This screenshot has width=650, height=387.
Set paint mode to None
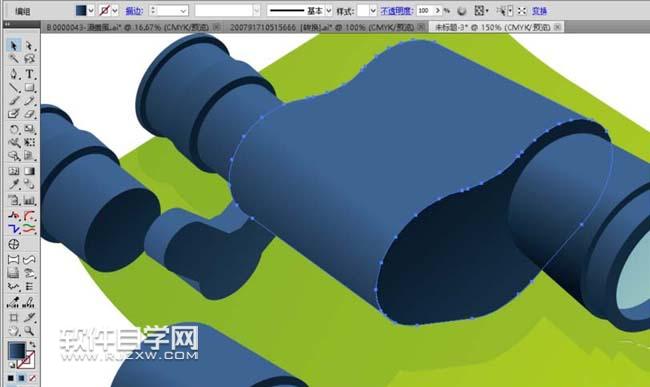click(x=32, y=378)
